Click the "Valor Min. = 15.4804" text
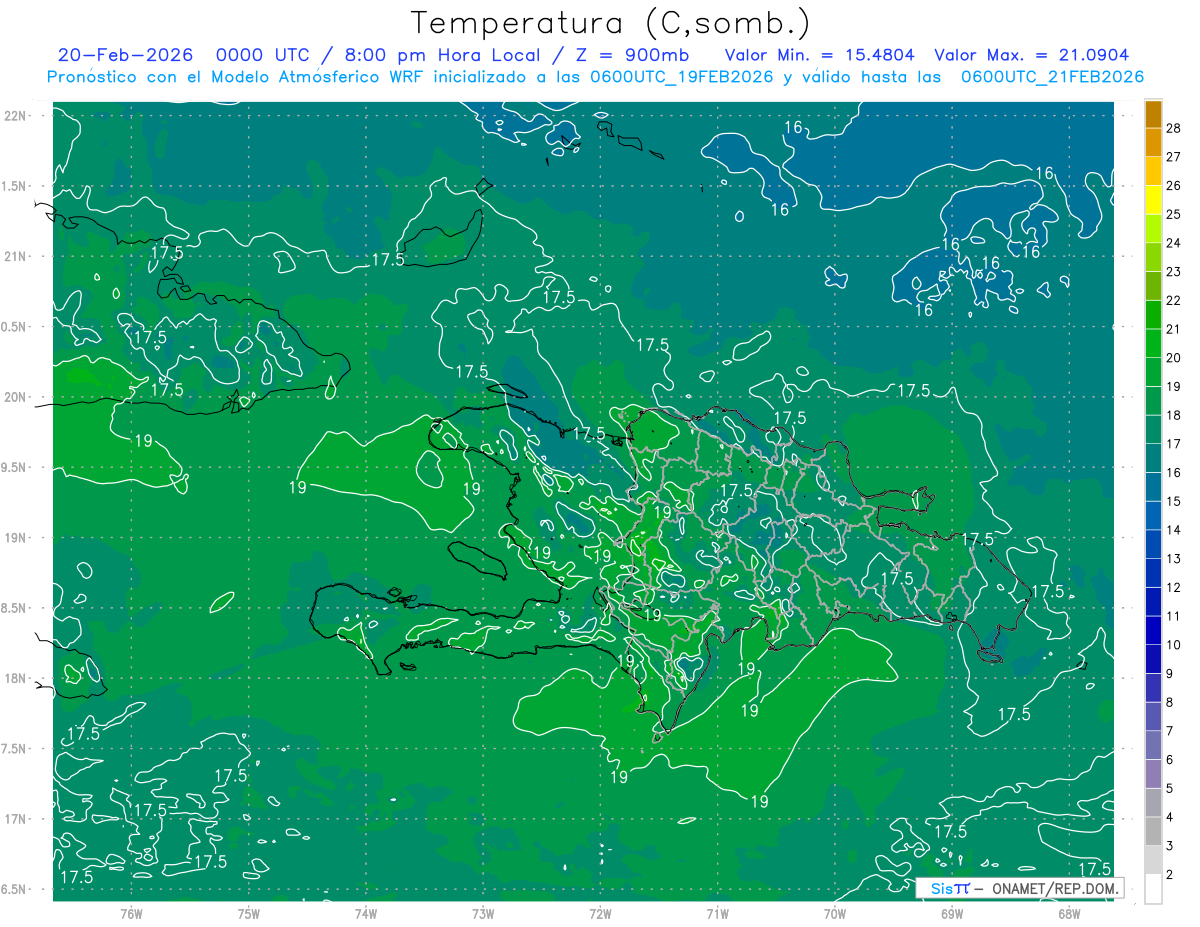1200x927 pixels. tap(818, 55)
